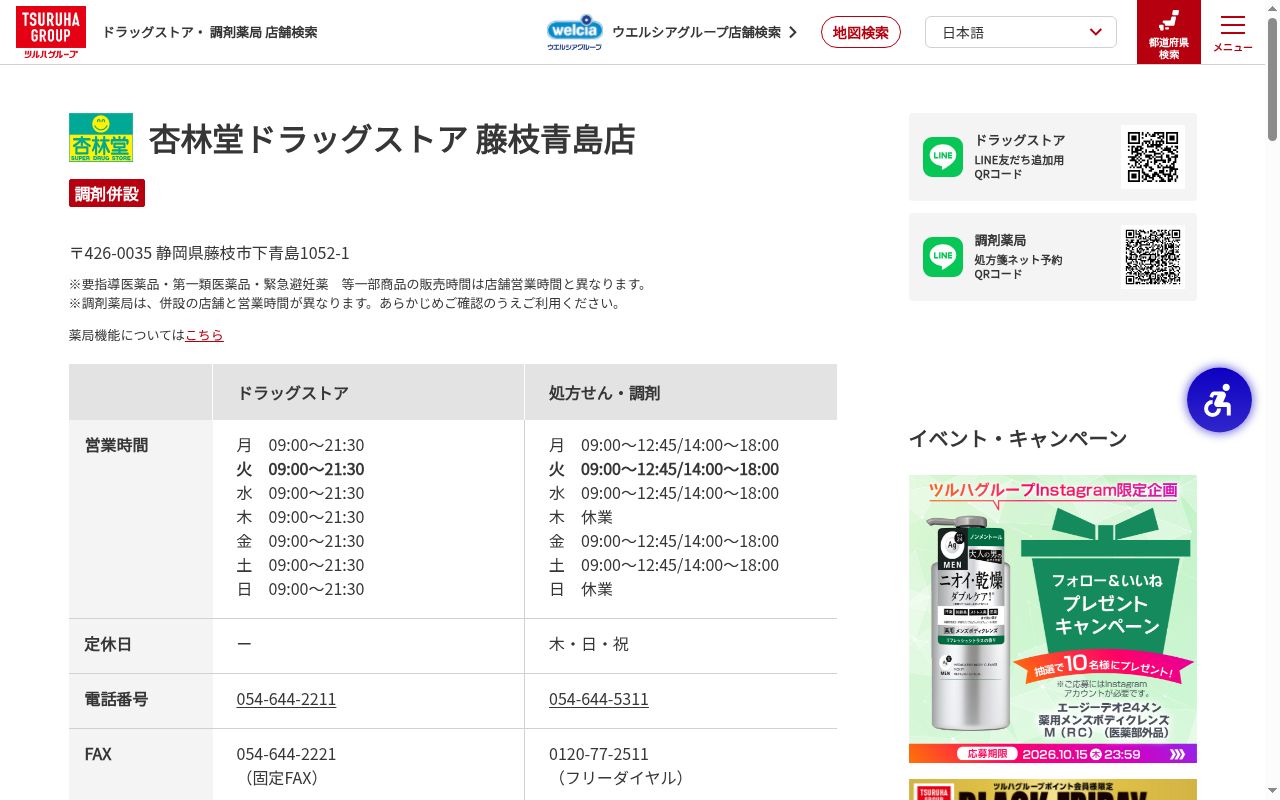Click ドラッグストア・調剤薬局 店舗検索 header text
Screen dimensions: 1280x800
click(x=210, y=32)
